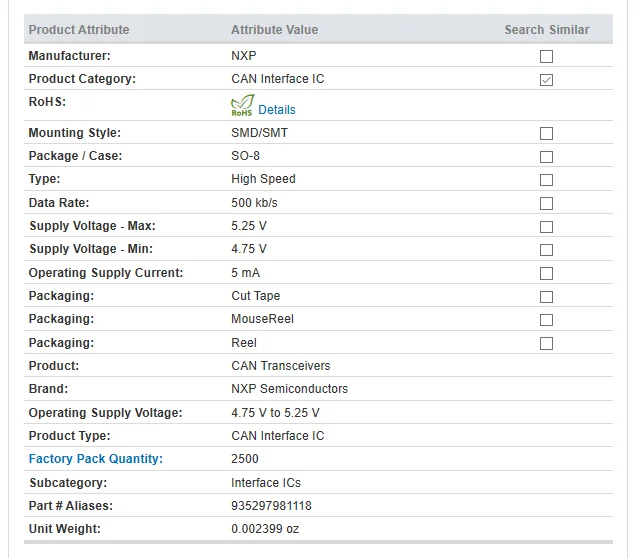Click the Subcategory: label

click(68, 483)
